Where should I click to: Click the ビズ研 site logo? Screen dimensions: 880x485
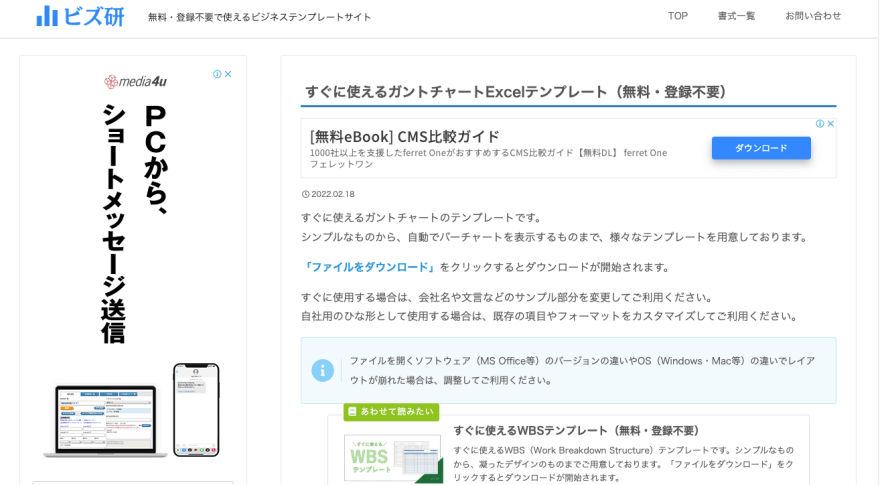click(80, 16)
